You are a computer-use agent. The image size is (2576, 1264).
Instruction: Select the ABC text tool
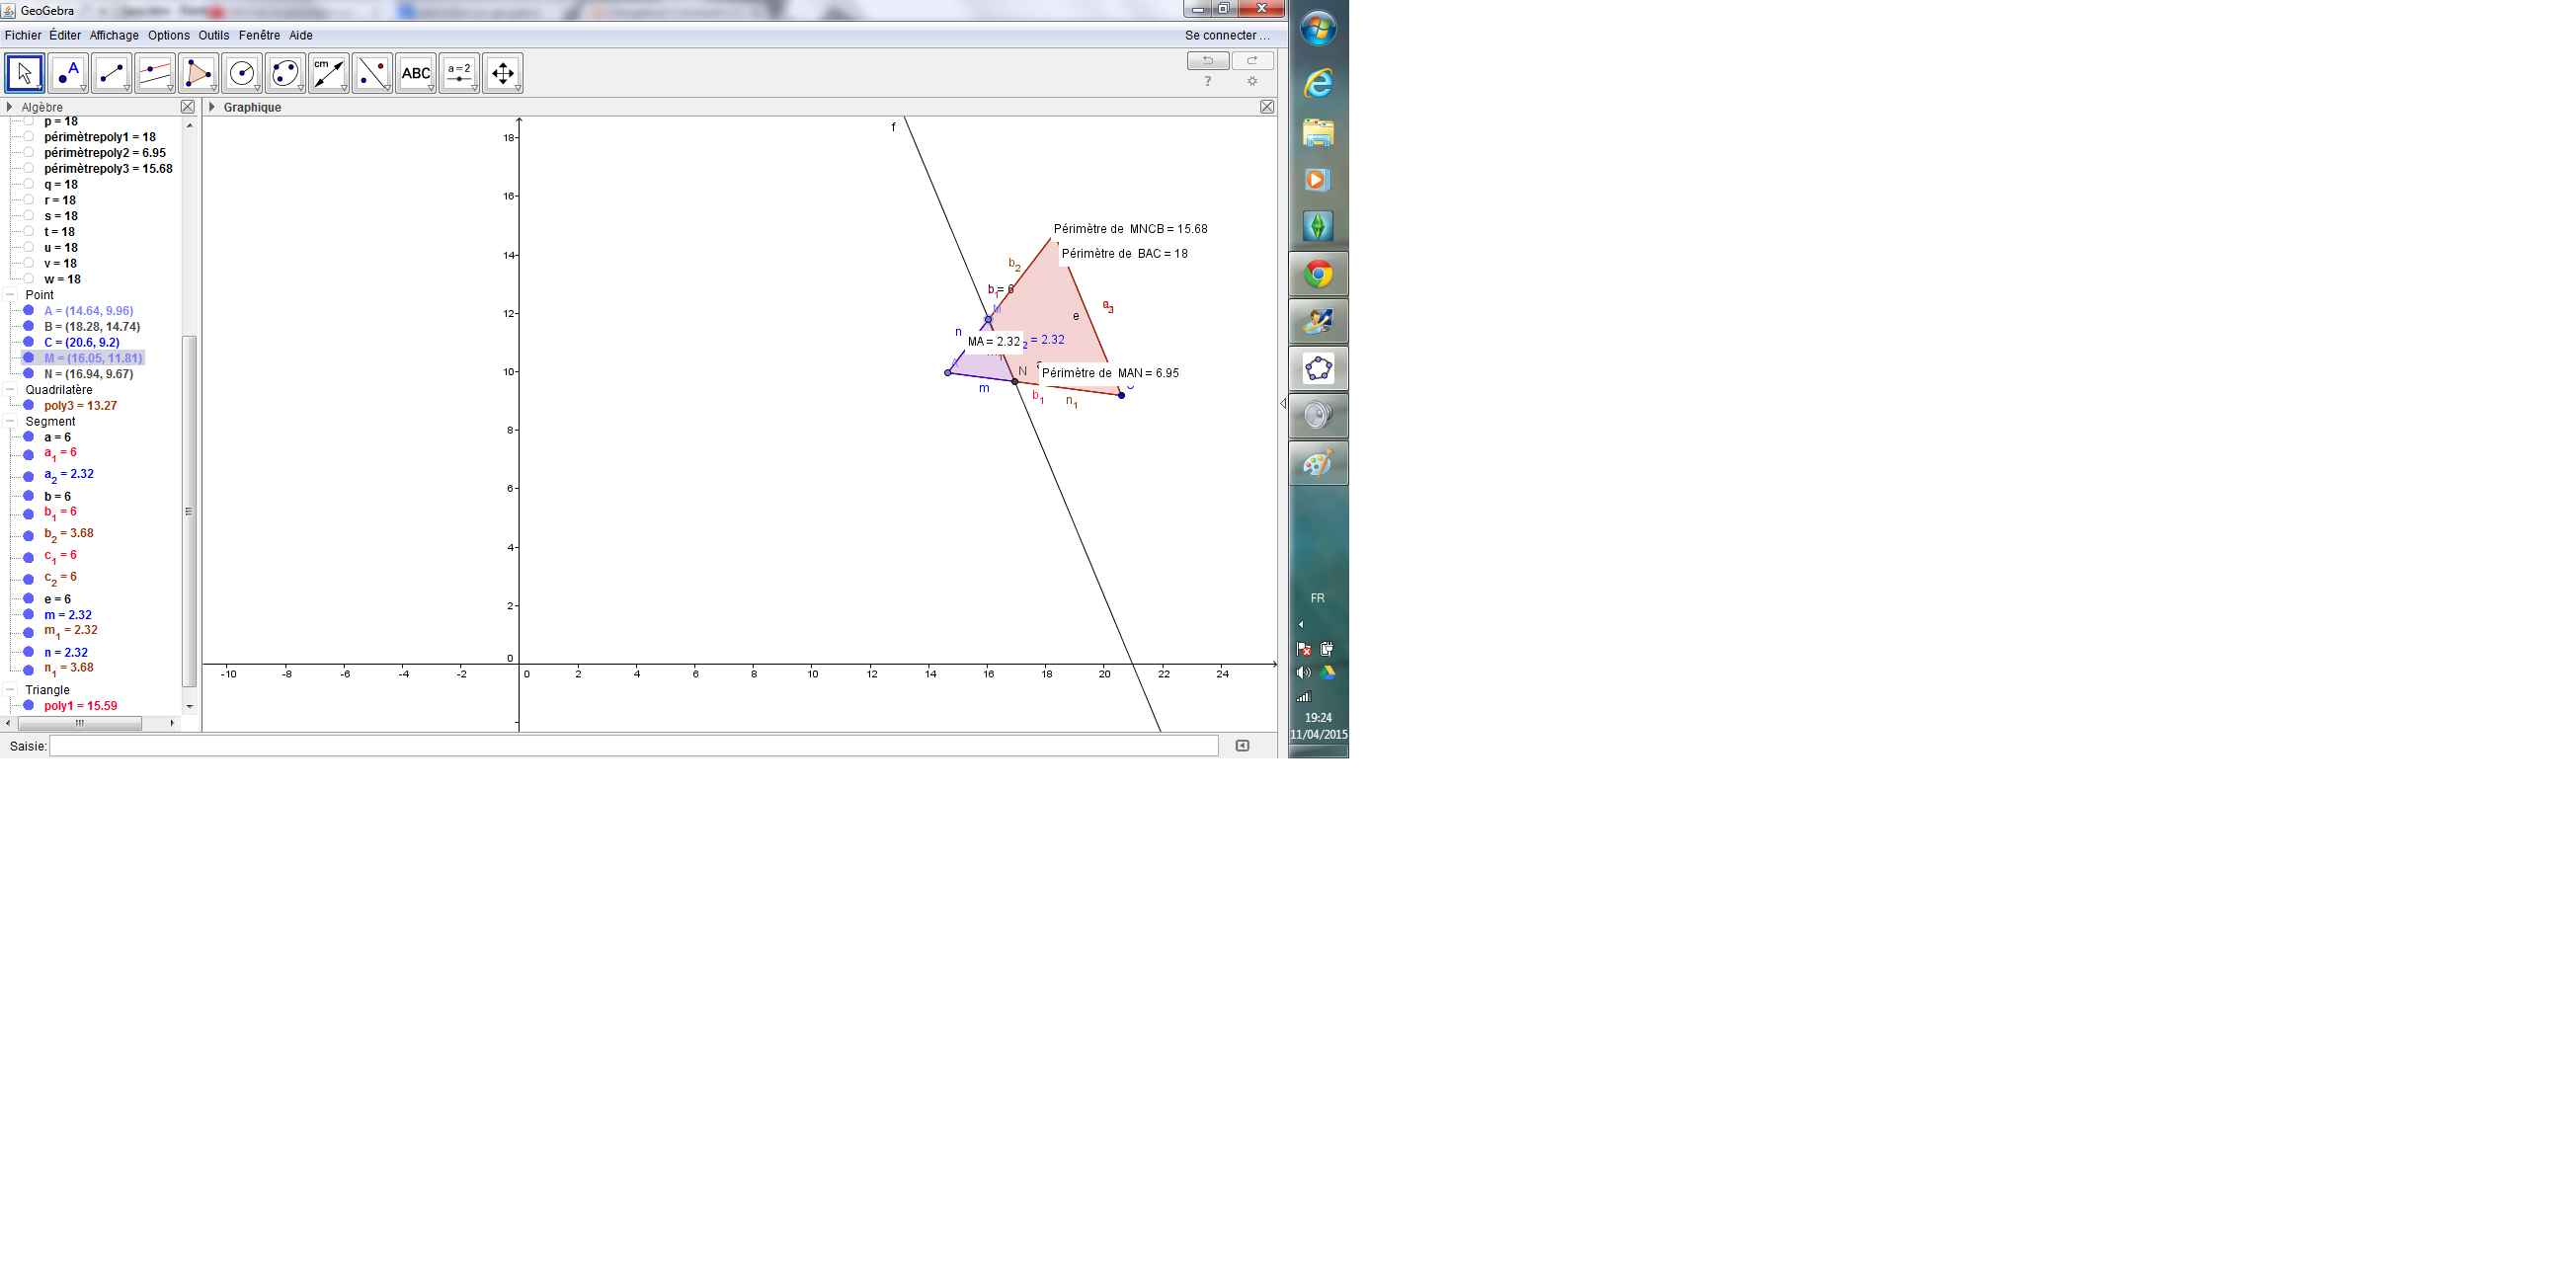pos(415,73)
